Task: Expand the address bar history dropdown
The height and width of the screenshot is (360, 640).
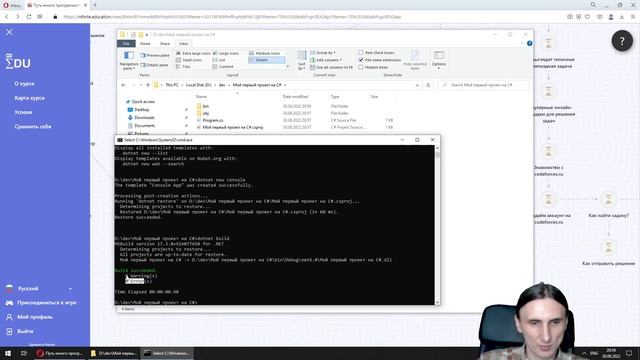Action: tap(417, 85)
